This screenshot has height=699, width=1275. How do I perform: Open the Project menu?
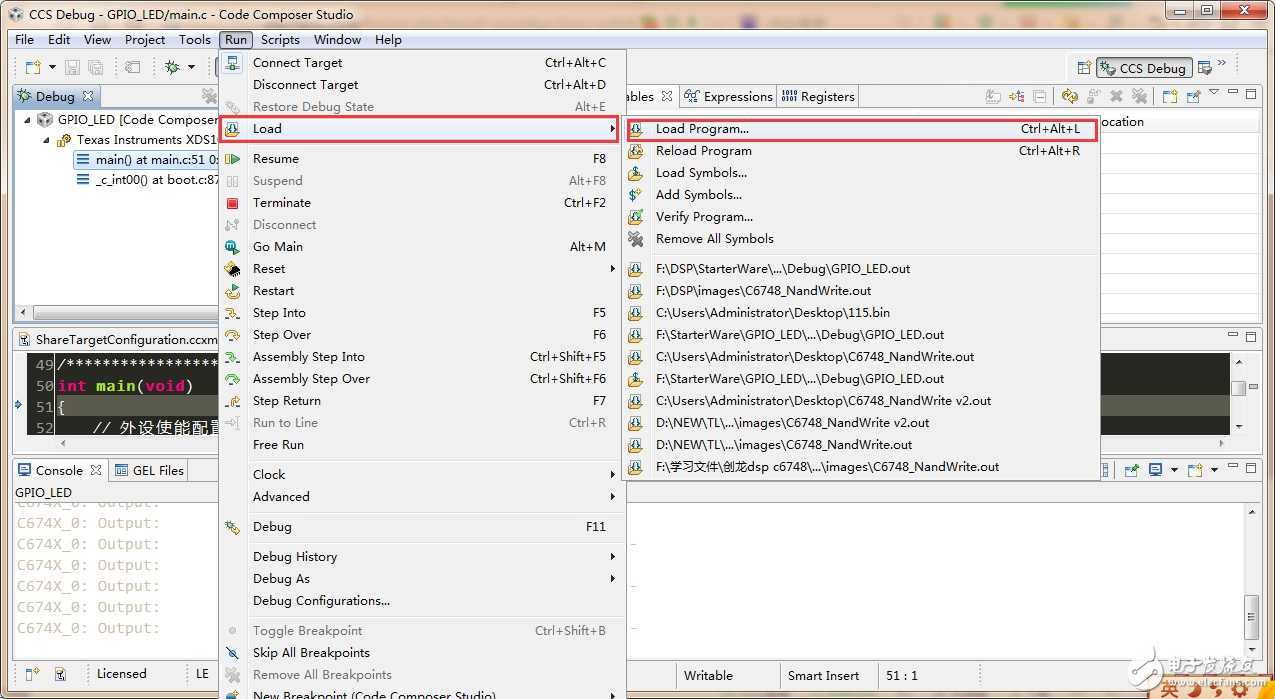point(145,39)
